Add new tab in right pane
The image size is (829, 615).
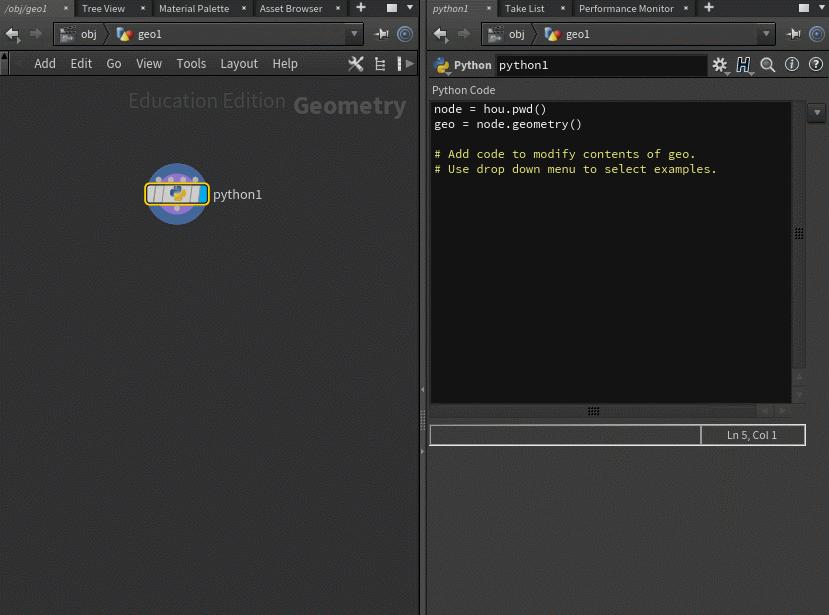tap(709, 7)
